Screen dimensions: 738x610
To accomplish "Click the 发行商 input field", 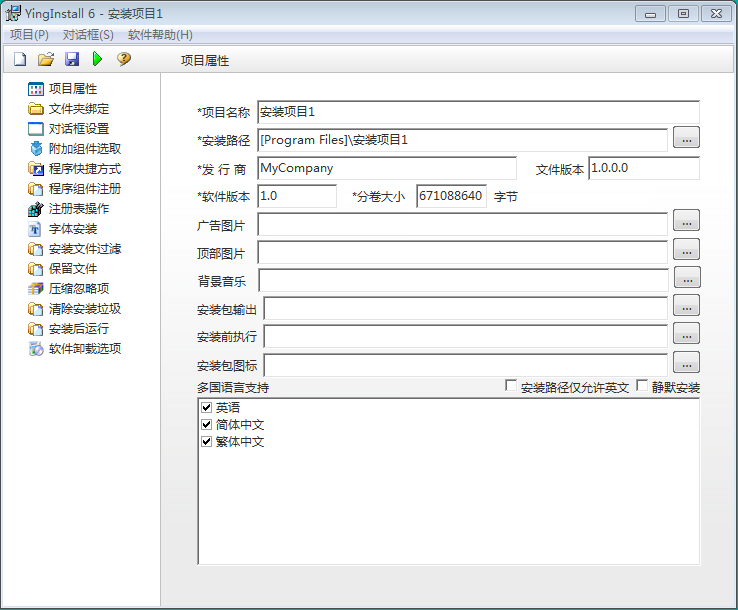I will click(x=387, y=168).
